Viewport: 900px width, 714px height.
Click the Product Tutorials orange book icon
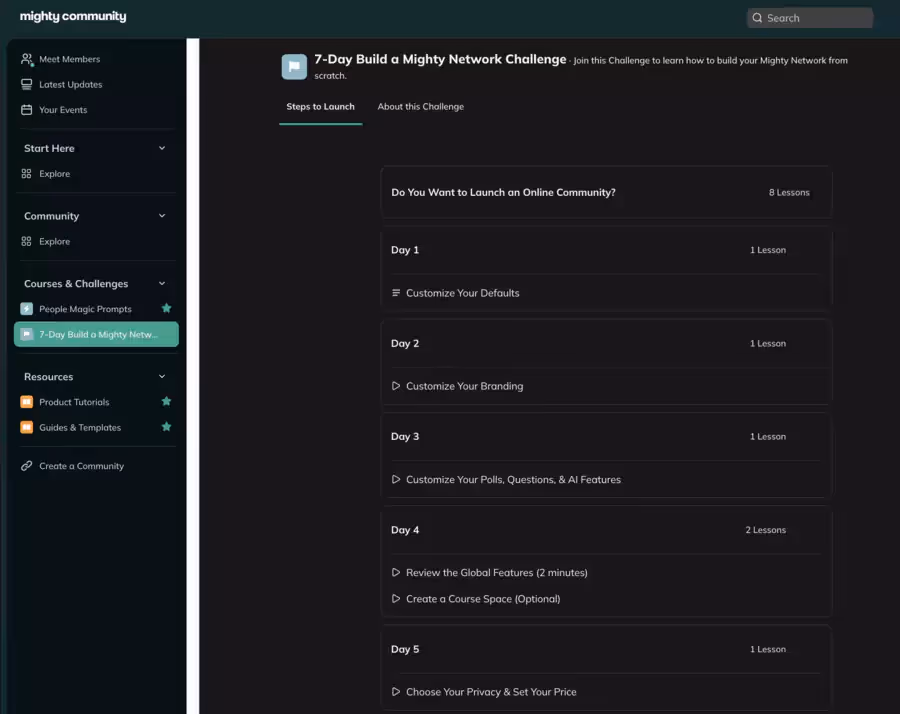[26, 402]
